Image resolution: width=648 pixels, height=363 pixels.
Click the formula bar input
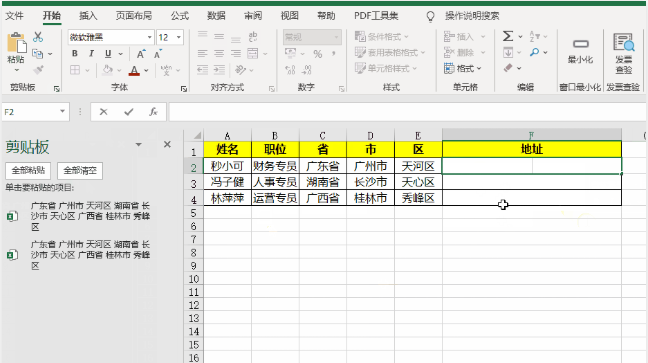point(407,112)
